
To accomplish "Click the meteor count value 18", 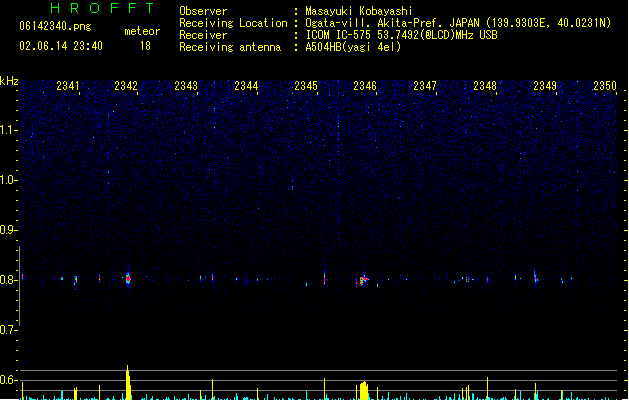I will [x=145, y=46].
